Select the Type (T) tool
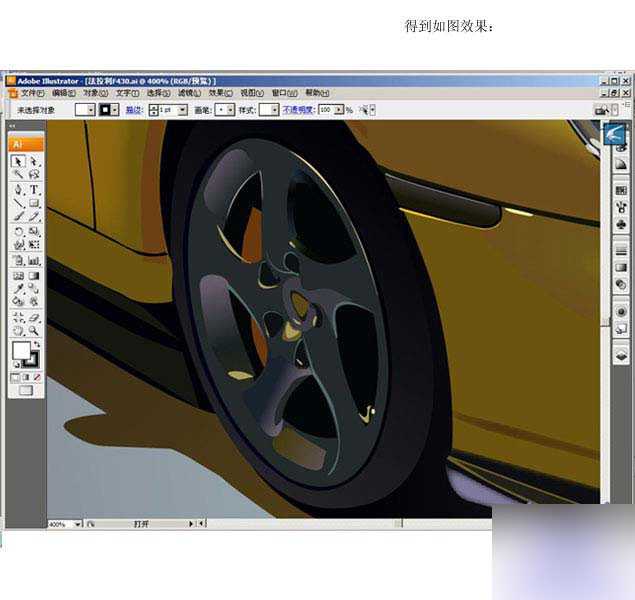 tap(34, 189)
